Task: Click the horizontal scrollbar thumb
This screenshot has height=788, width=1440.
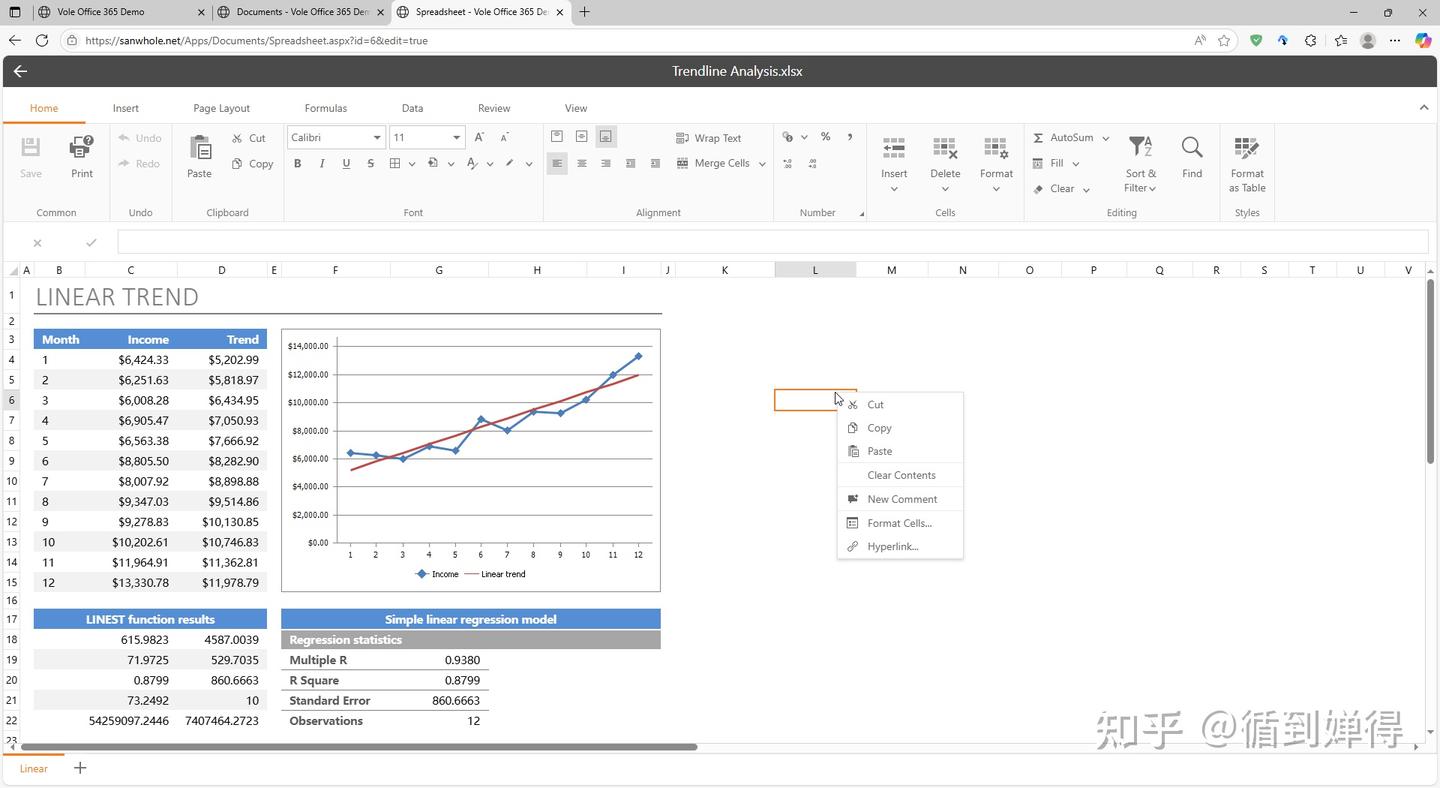Action: (x=359, y=747)
